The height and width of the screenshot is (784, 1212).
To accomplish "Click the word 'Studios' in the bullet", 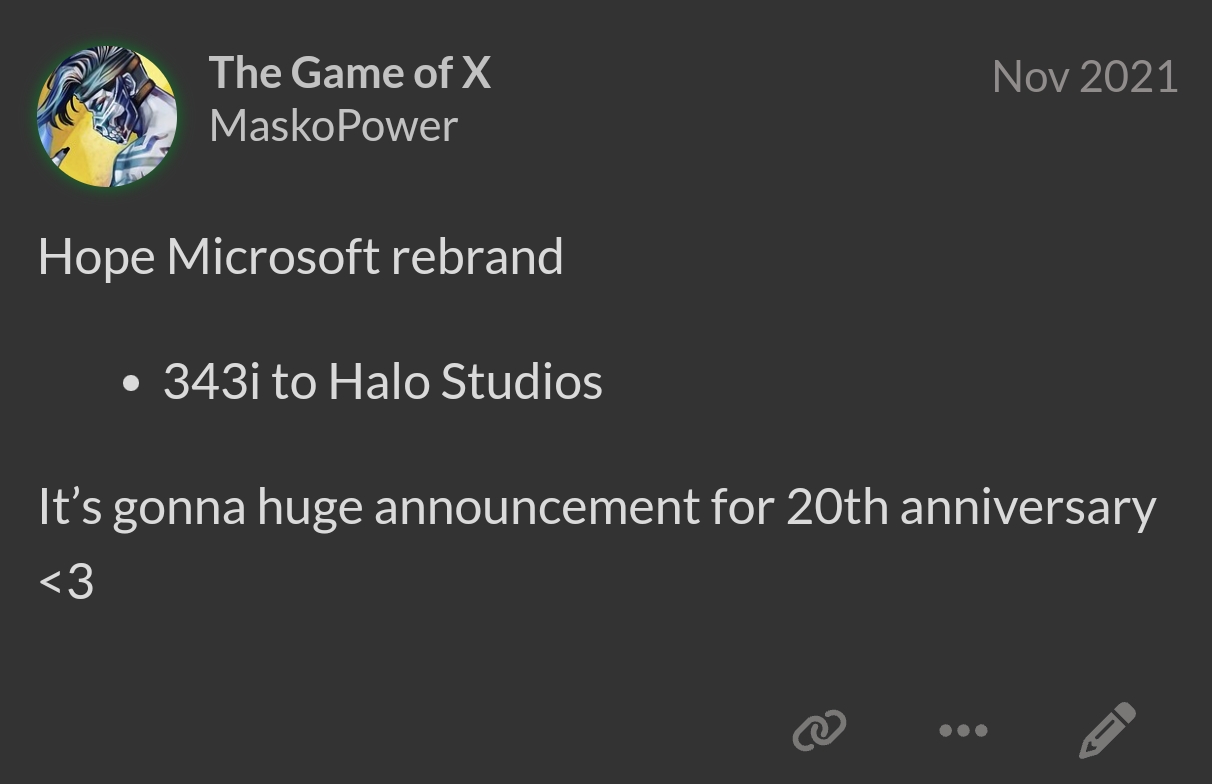I will 521,382.
